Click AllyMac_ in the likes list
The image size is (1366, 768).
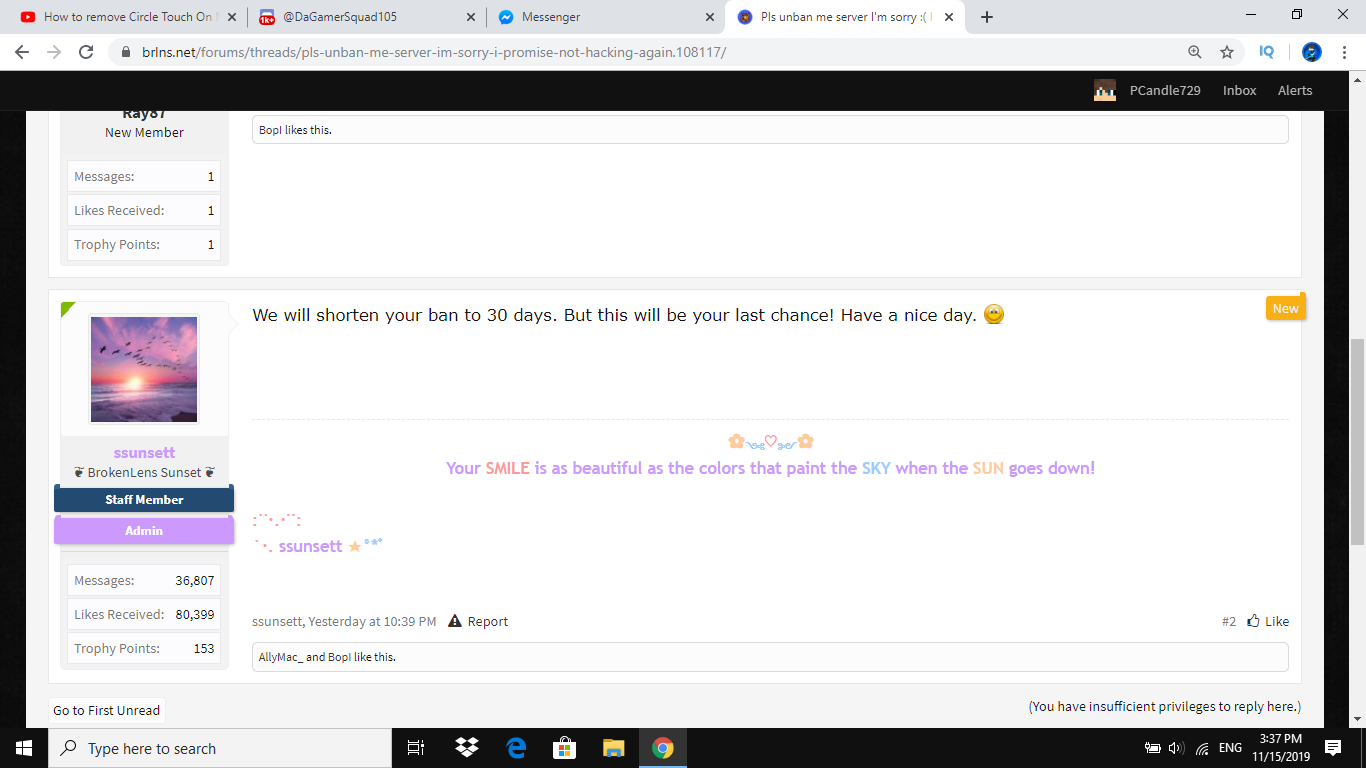[x=281, y=657]
